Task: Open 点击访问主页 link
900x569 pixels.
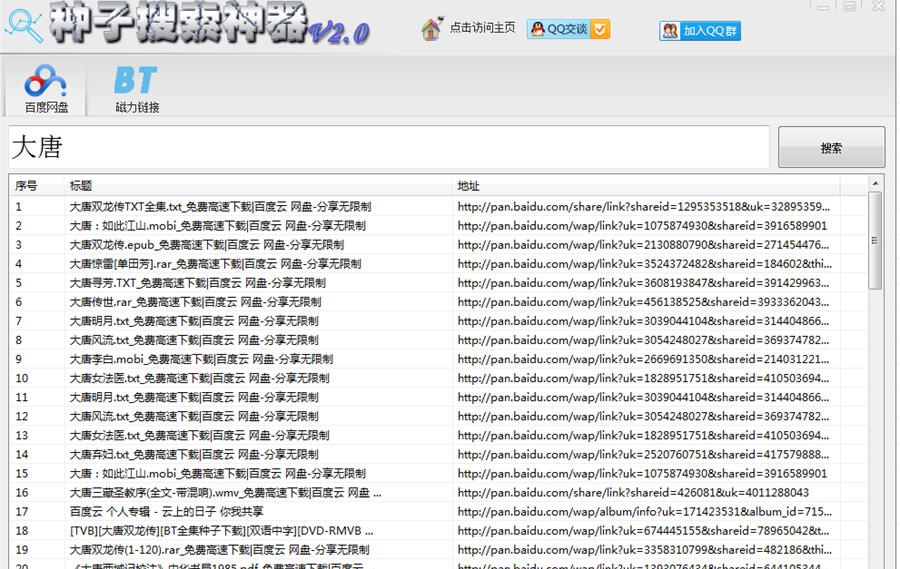Action: (482, 28)
